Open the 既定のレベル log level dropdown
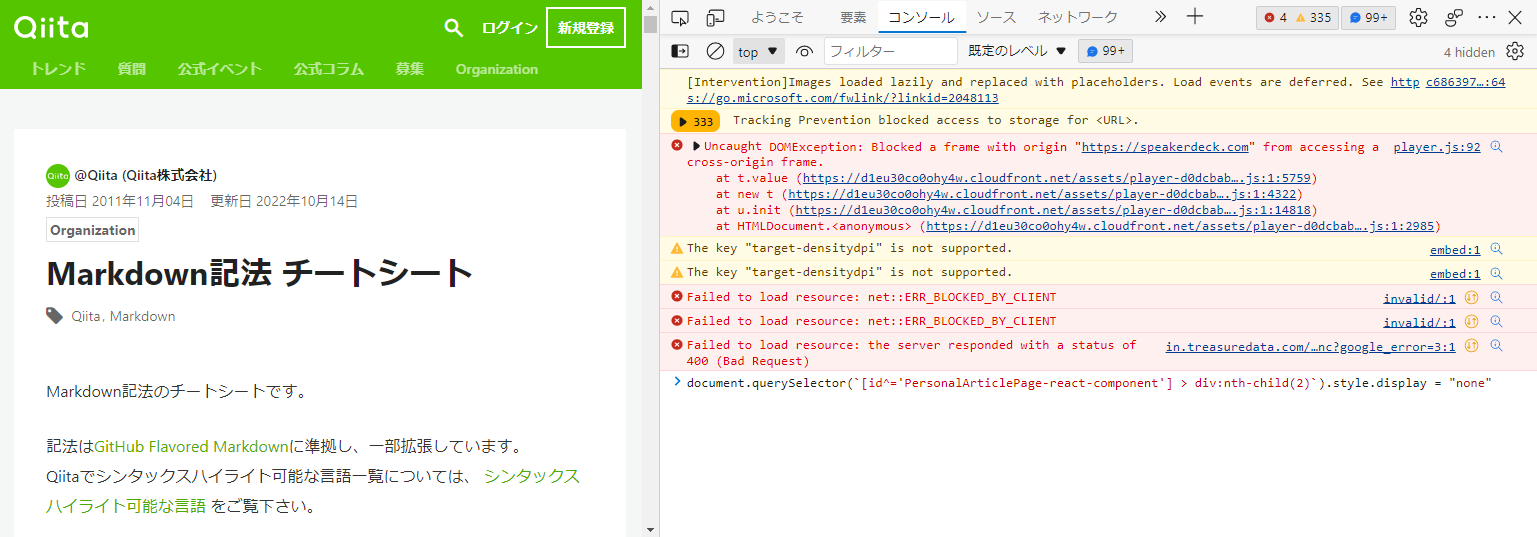 tap(1017, 51)
